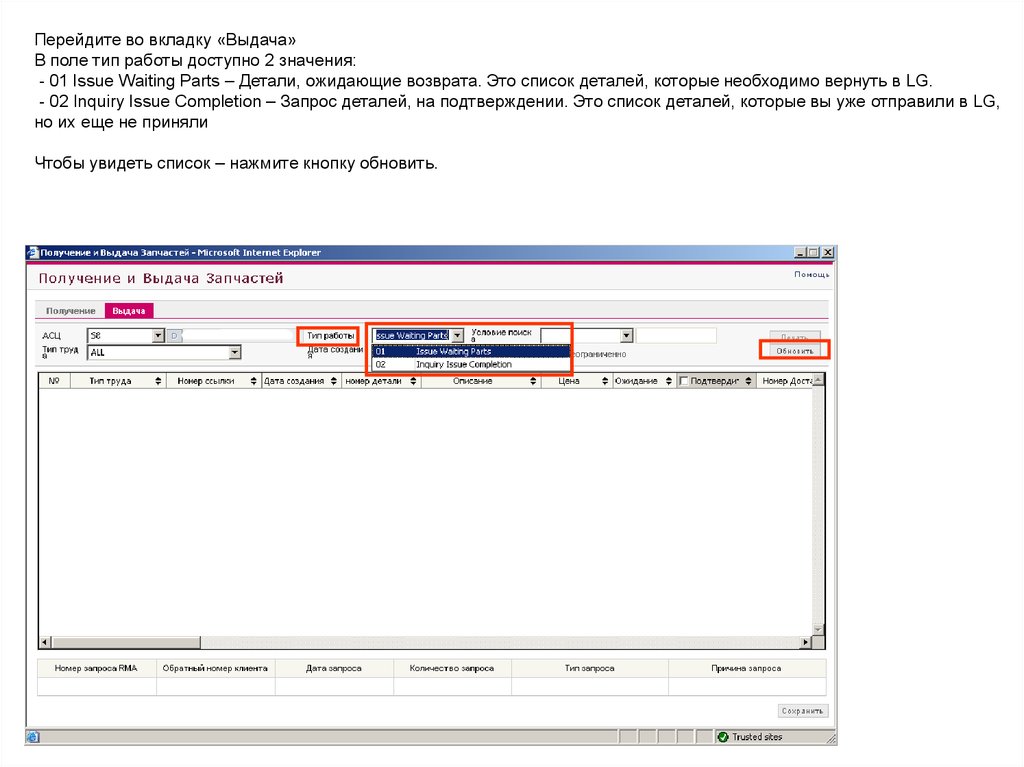Image resolution: width=1024 pixels, height=767 pixels.
Task: Click the Номер Доставки column header
Action: 786,381
